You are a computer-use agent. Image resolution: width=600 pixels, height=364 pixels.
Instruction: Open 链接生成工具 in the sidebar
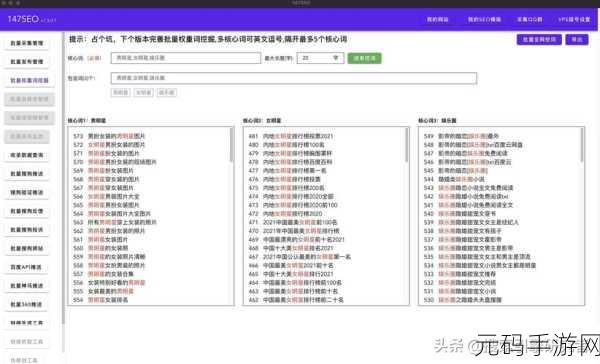[x=27, y=323]
